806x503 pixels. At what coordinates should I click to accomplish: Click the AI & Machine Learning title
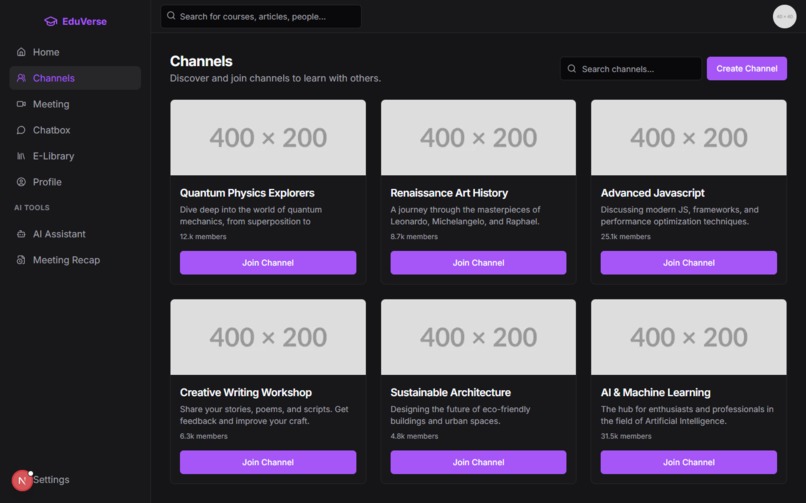click(x=655, y=392)
